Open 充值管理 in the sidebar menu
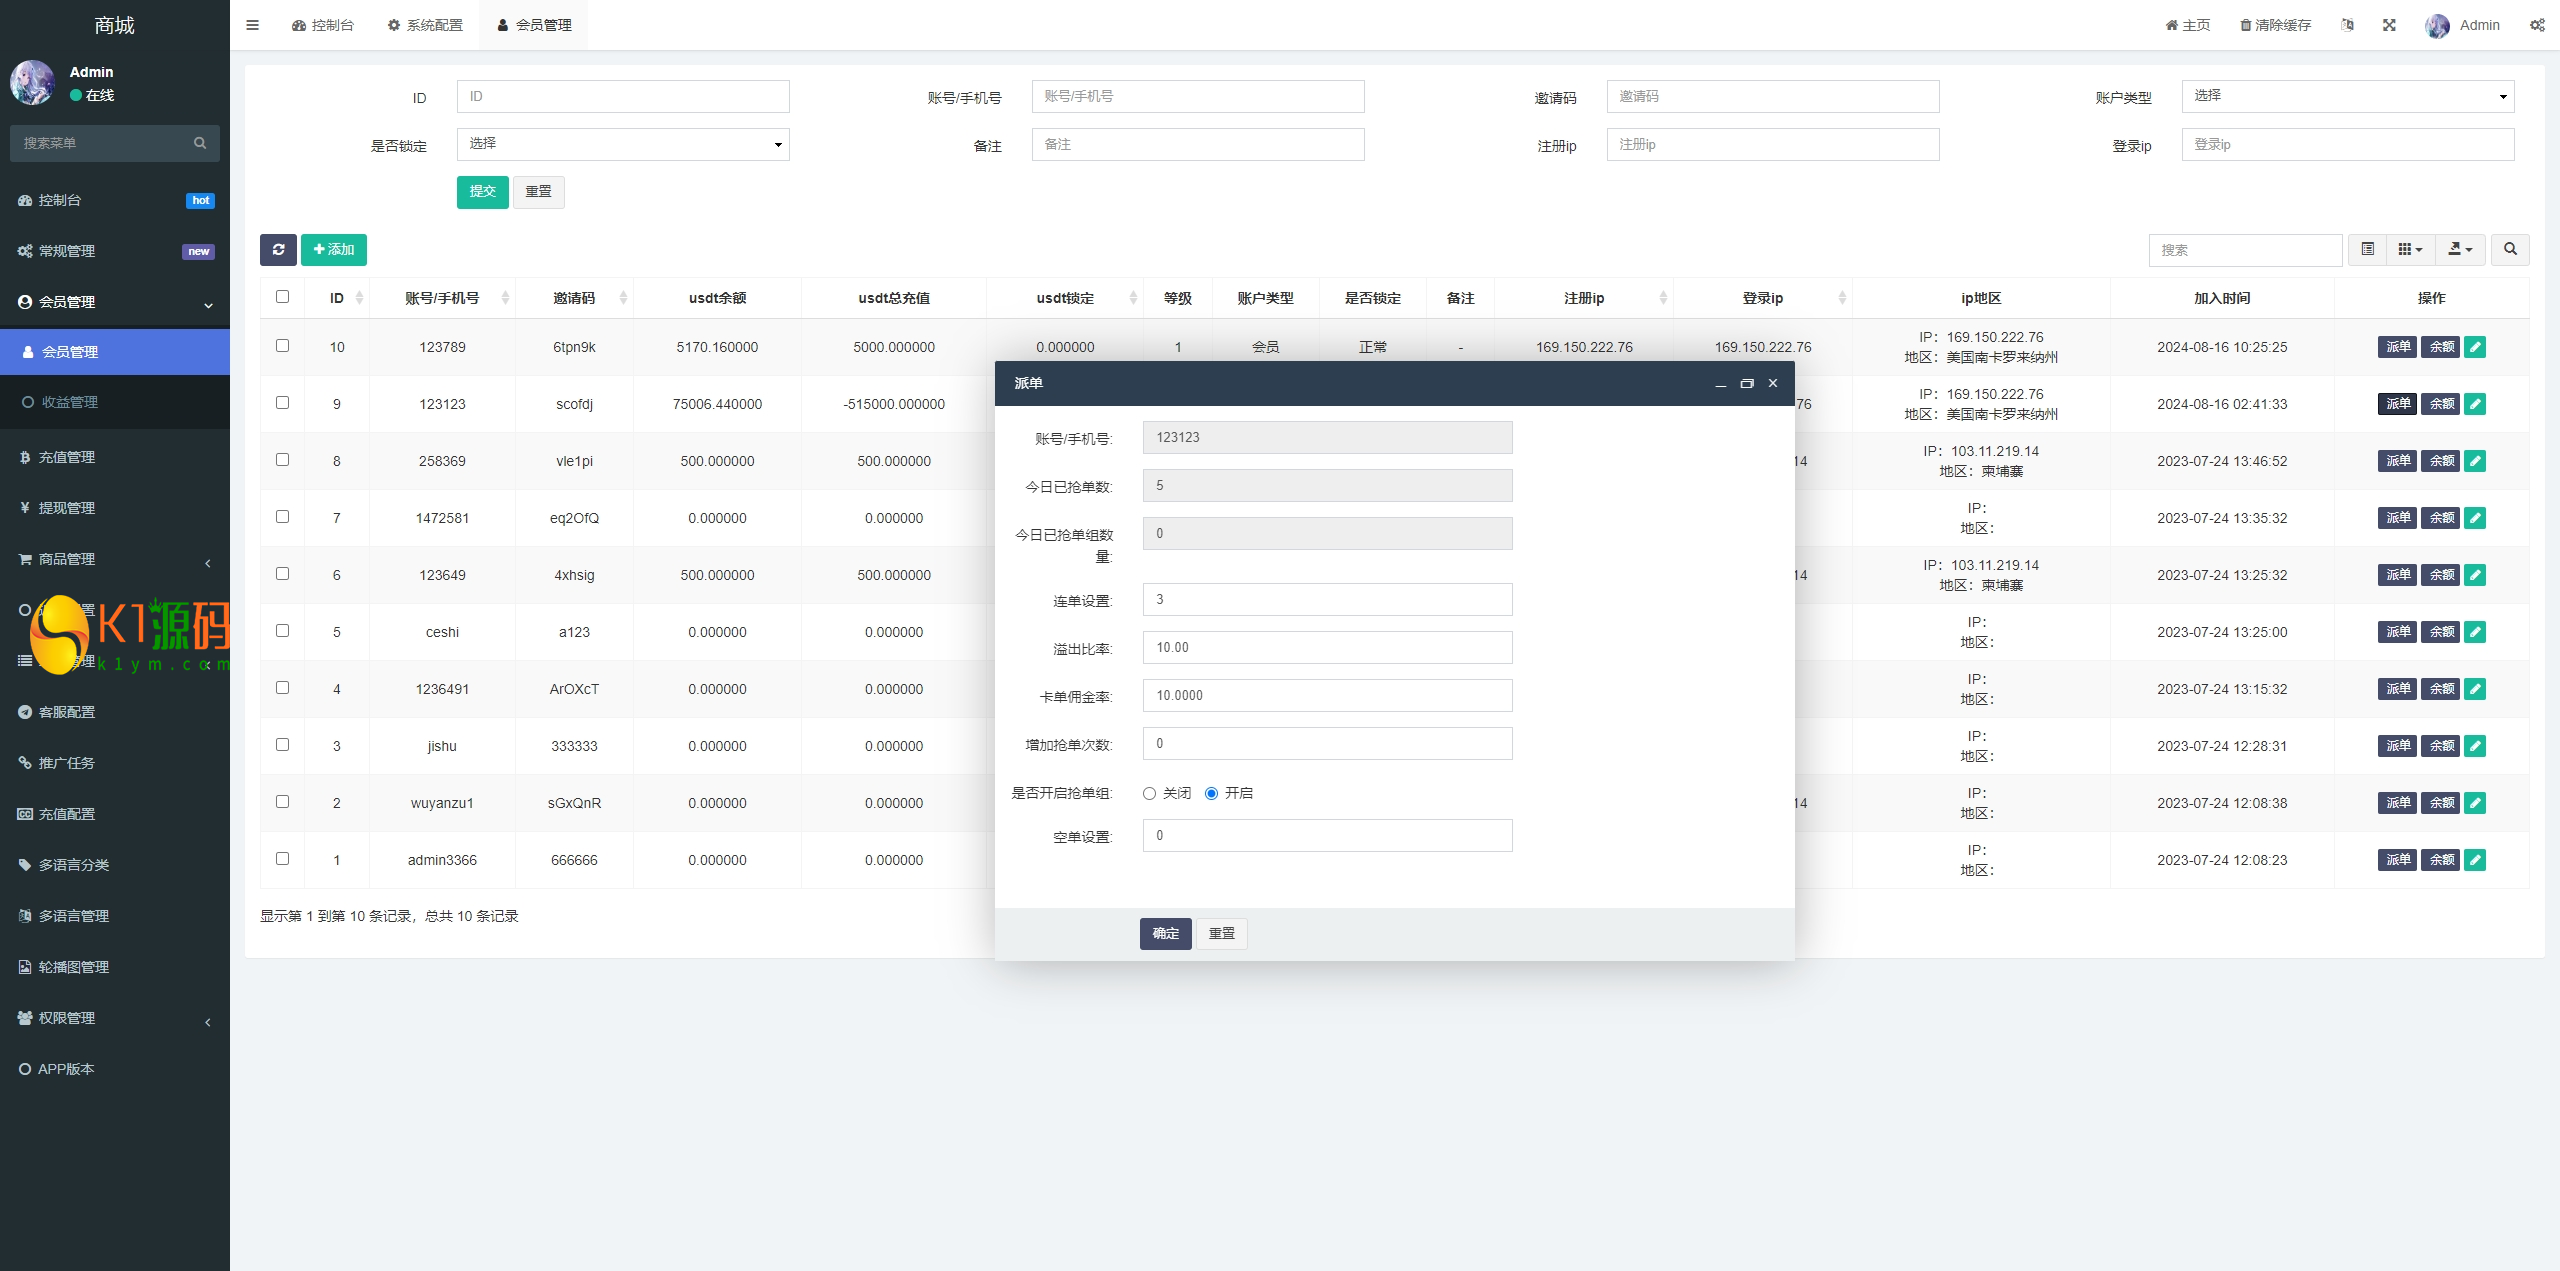The height and width of the screenshot is (1271, 2560). 67,457
